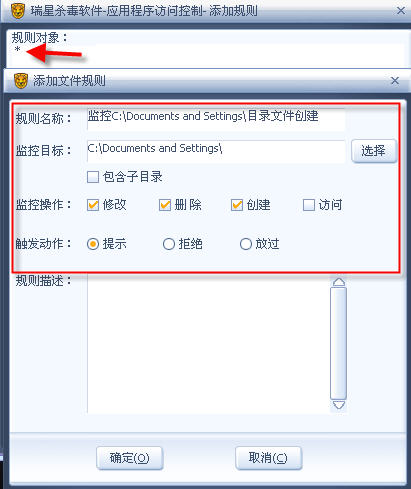This screenshot has height=489, width=411.
Task: Click the 选择 browse button
Action: tap(374, 151)
